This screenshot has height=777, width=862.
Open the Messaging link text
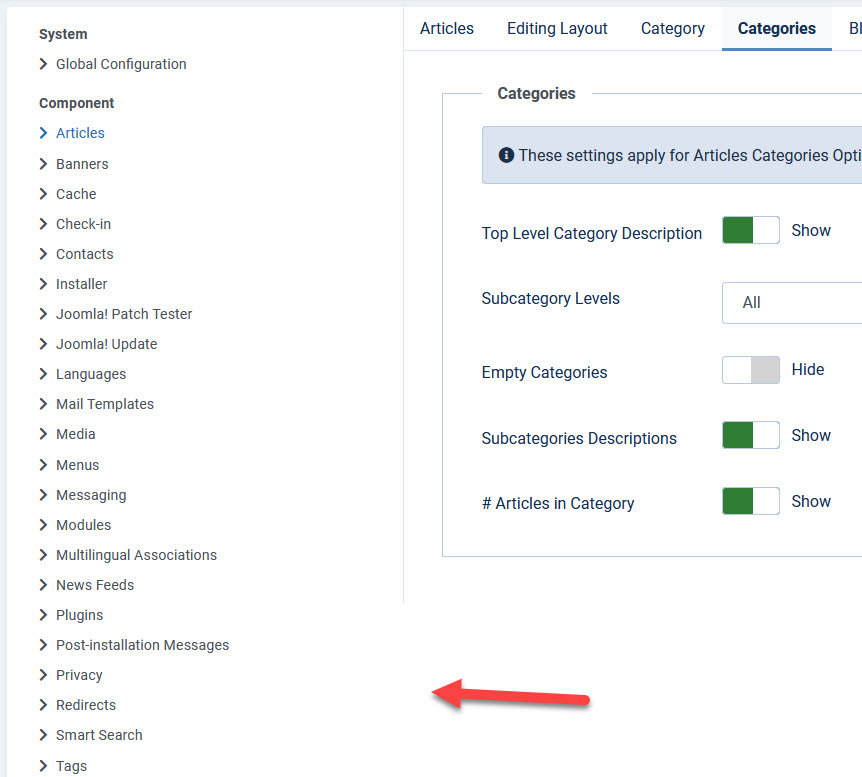pyautogui.click(x=91, y=495)
